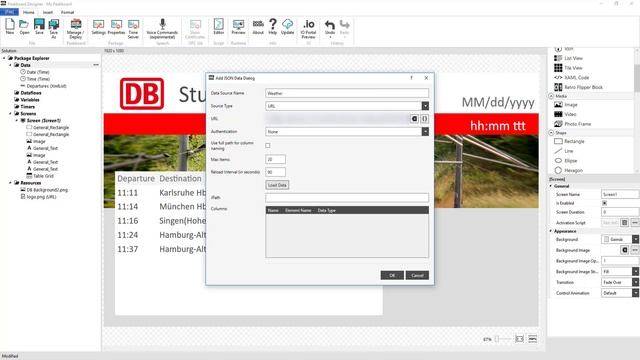Open the File ribbon tab
This screenshot has width=640, height=360.
coord(9,12)
